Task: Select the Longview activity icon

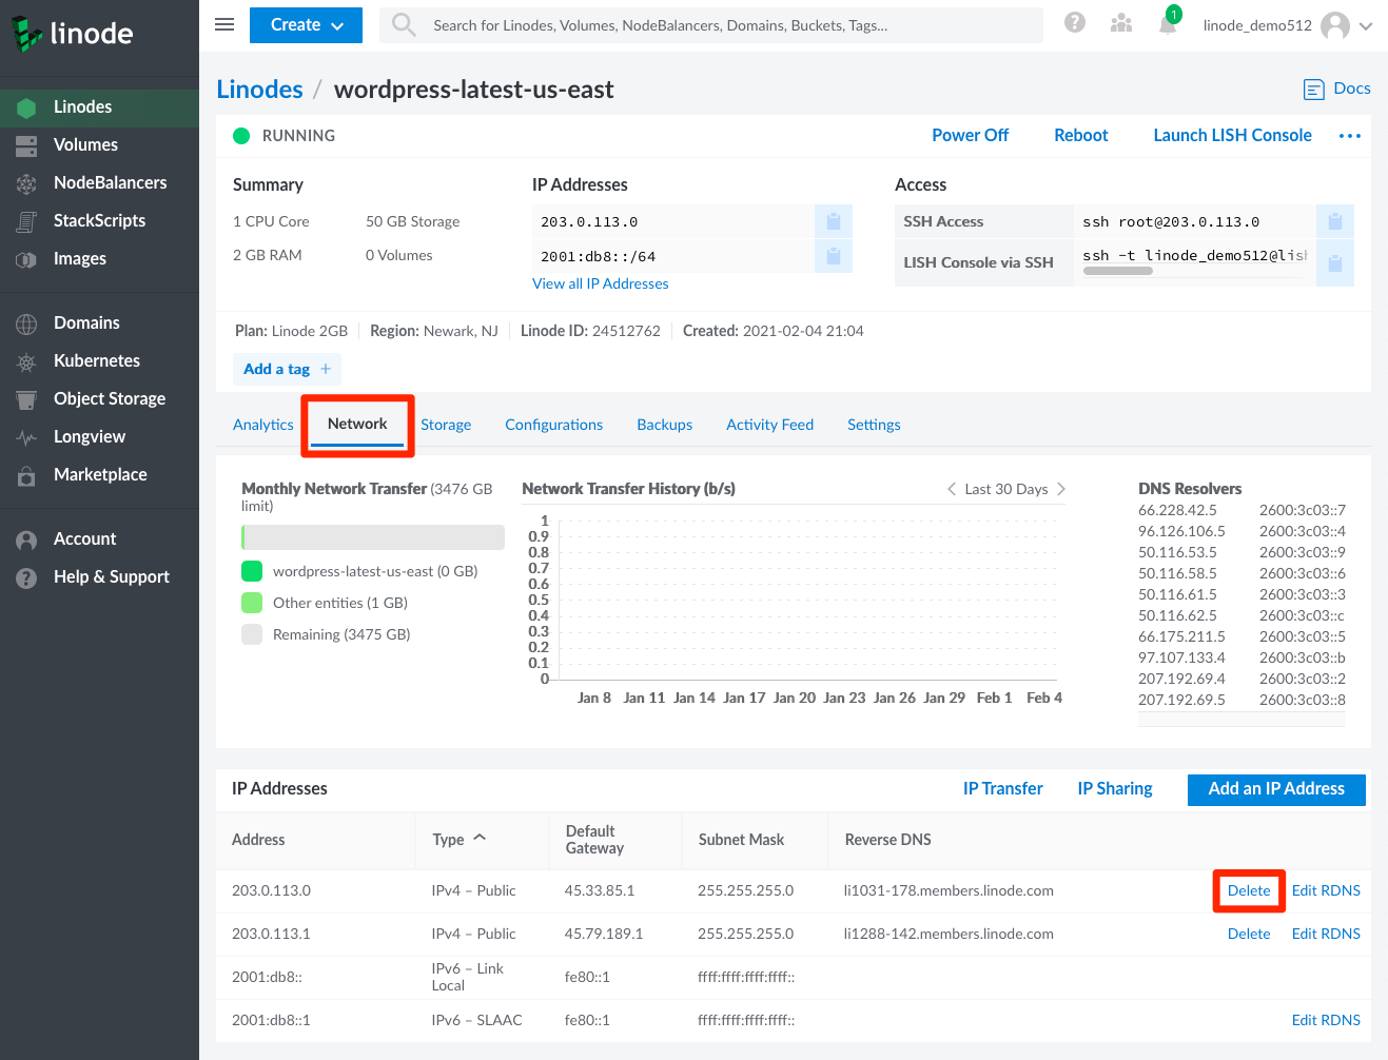Action: pyautogui.click(x=26, y=436)
